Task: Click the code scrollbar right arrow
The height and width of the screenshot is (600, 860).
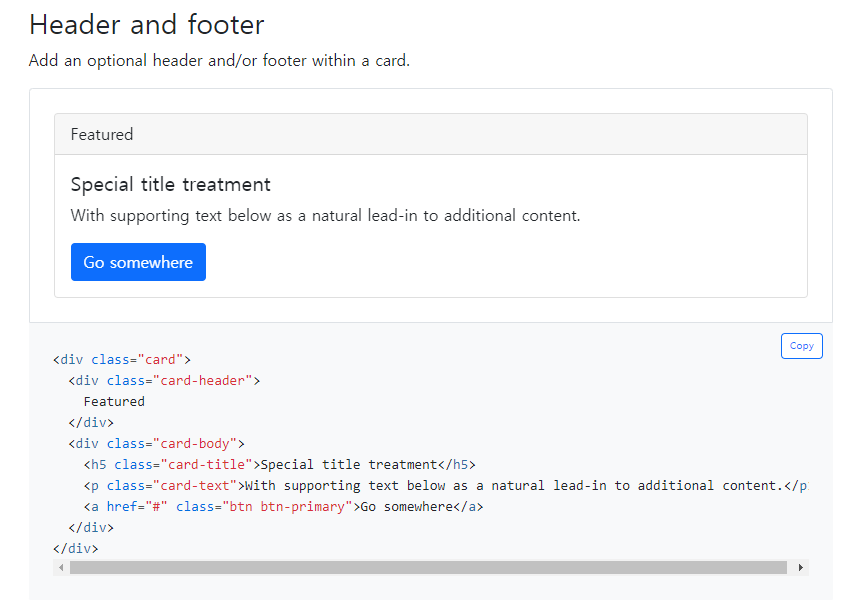Action: point(799,568)
